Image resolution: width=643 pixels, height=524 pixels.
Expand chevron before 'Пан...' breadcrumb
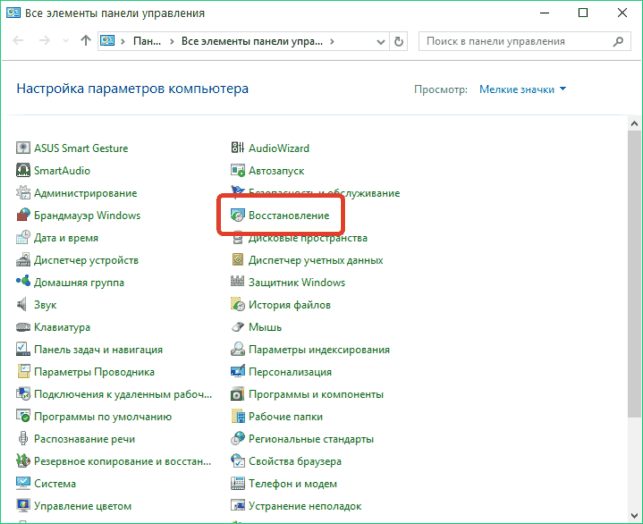click(122, 41)
